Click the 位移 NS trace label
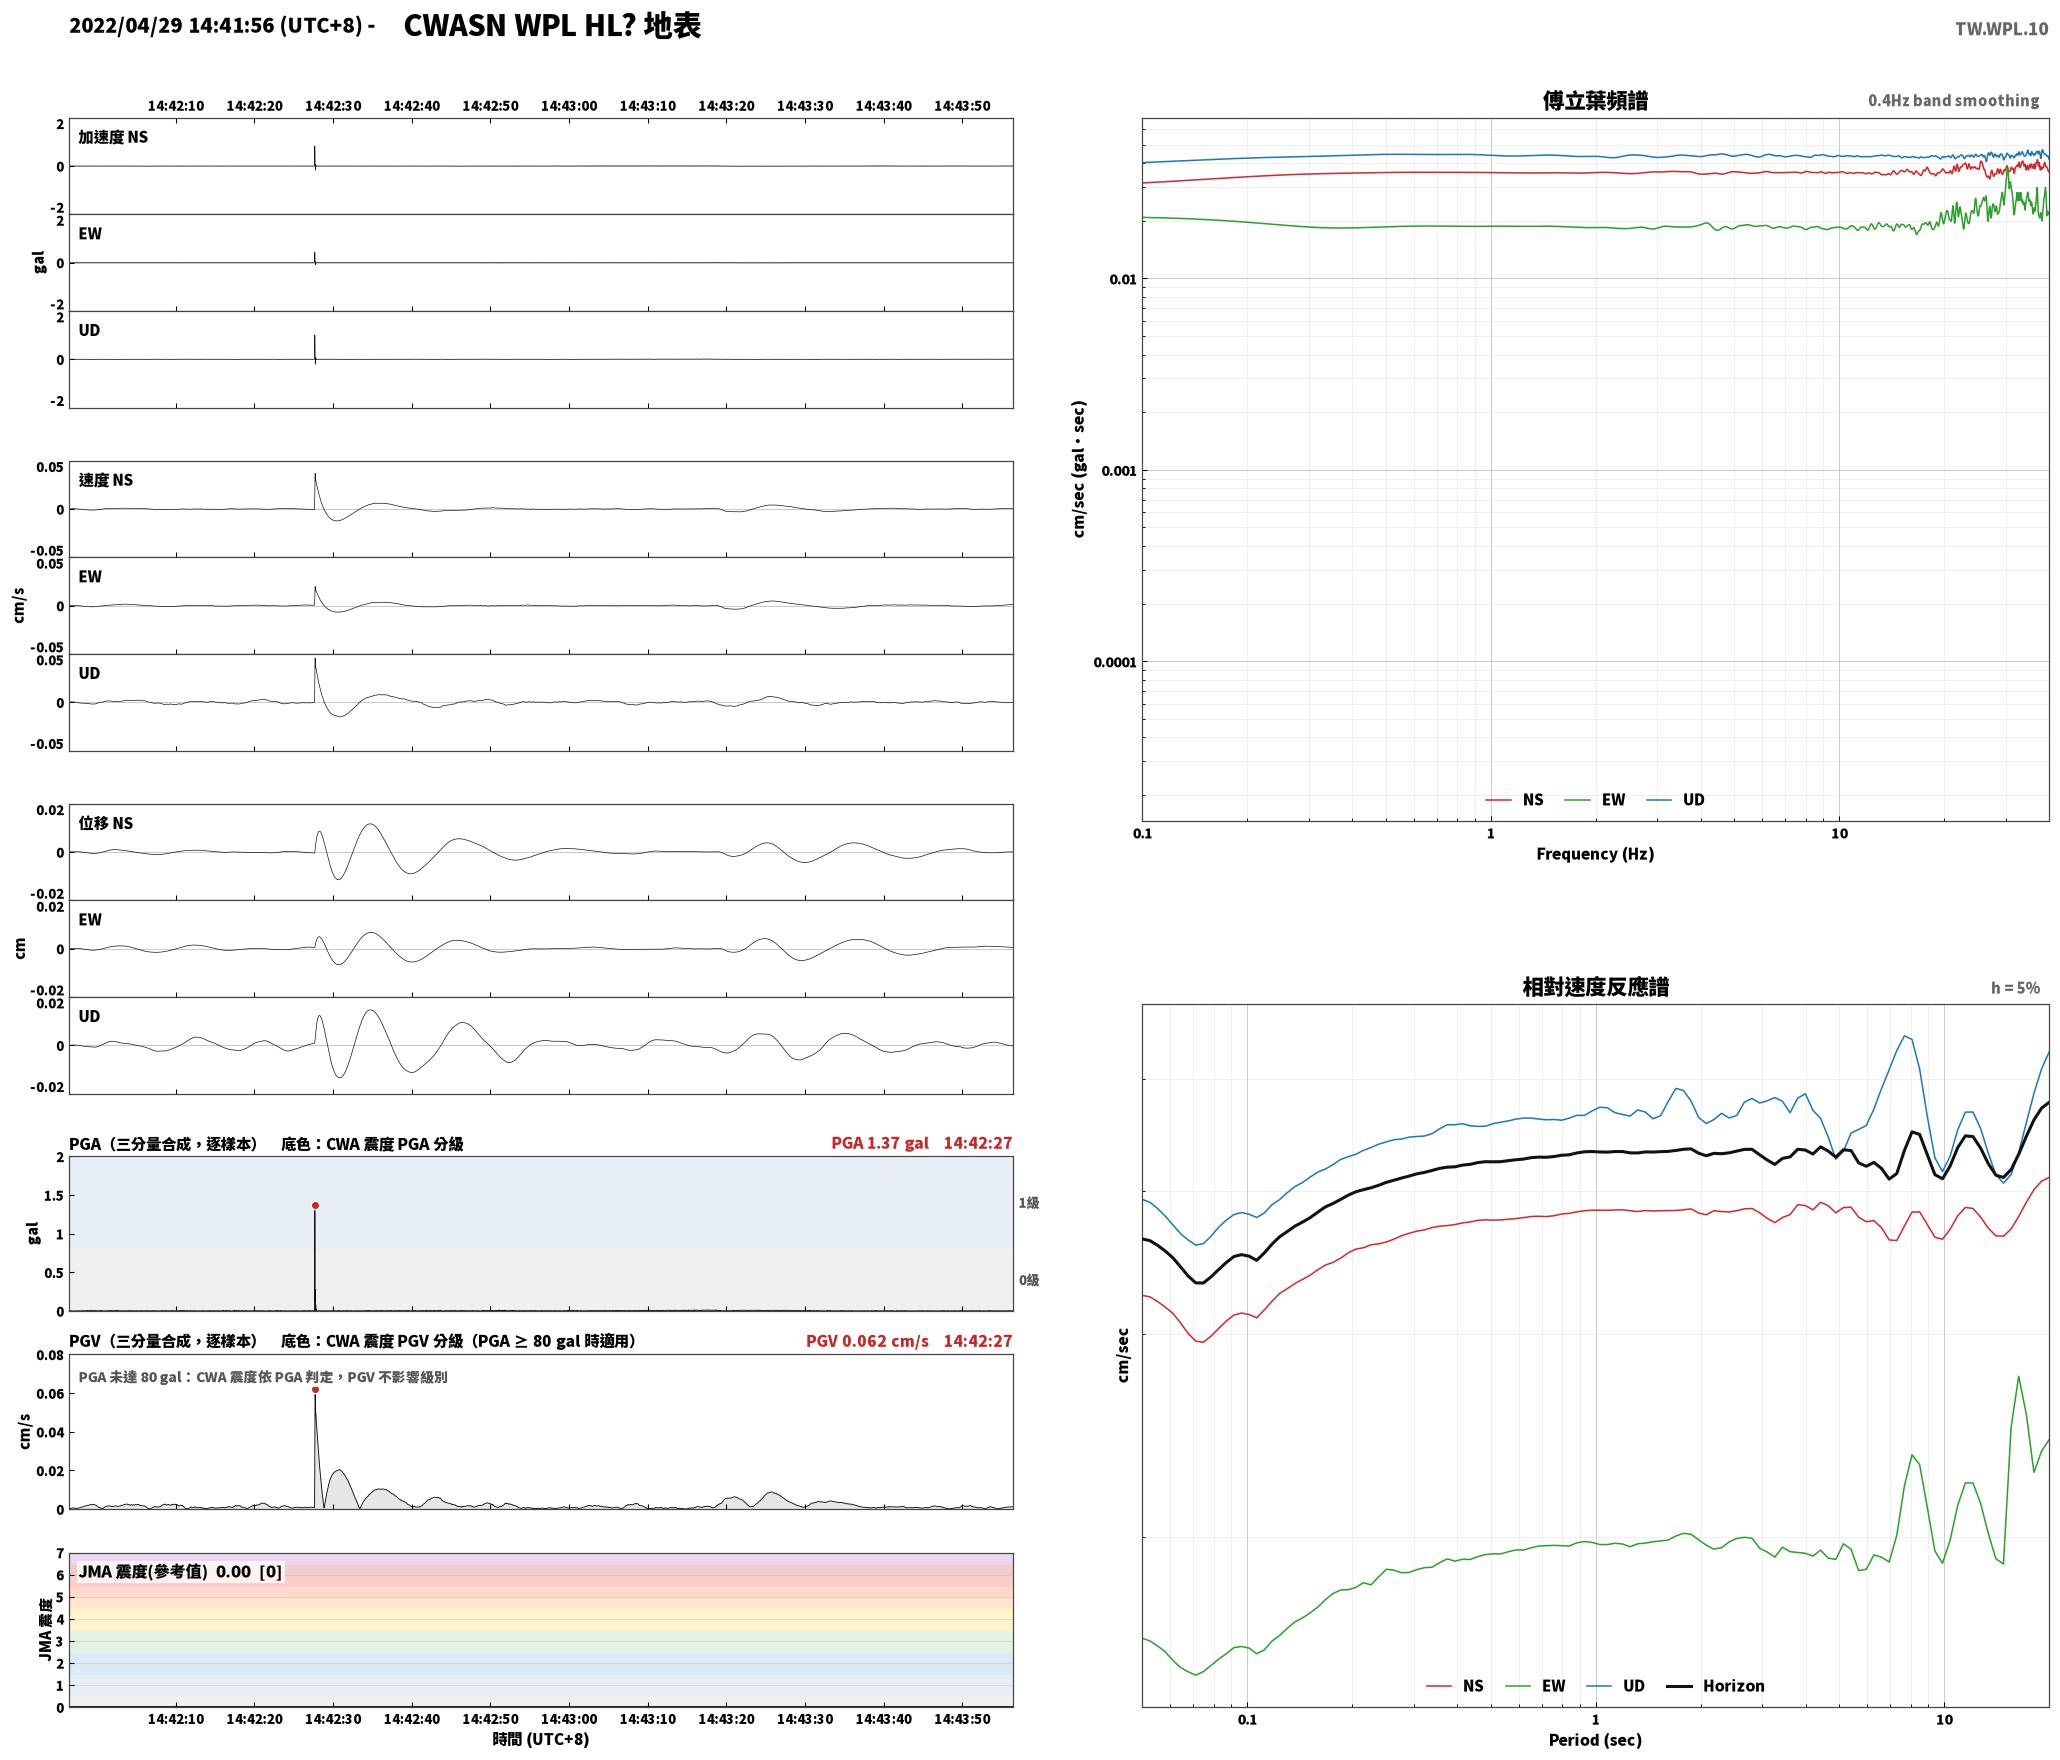 [106, 823]
